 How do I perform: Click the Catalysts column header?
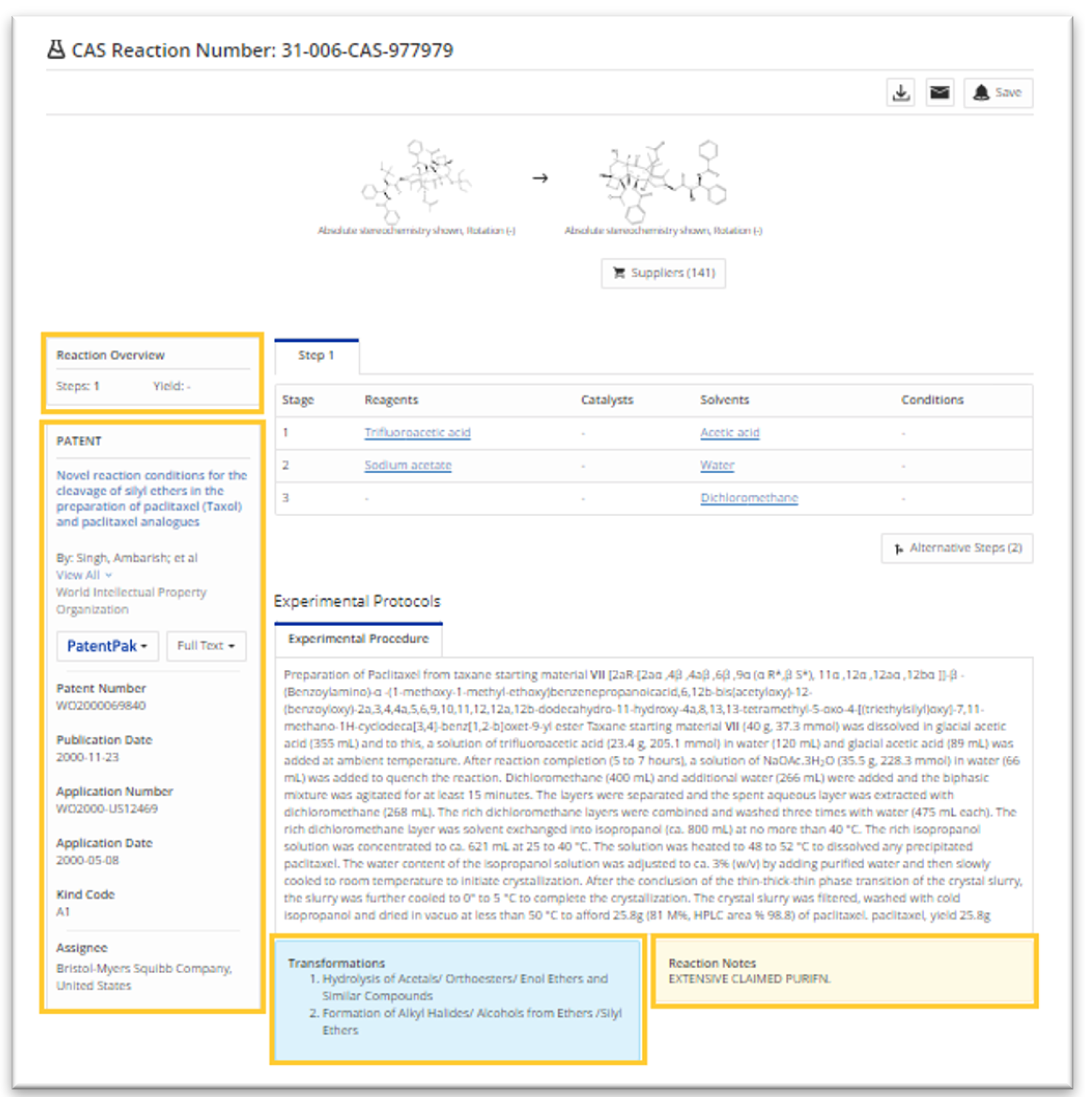(x=607, y=400)
